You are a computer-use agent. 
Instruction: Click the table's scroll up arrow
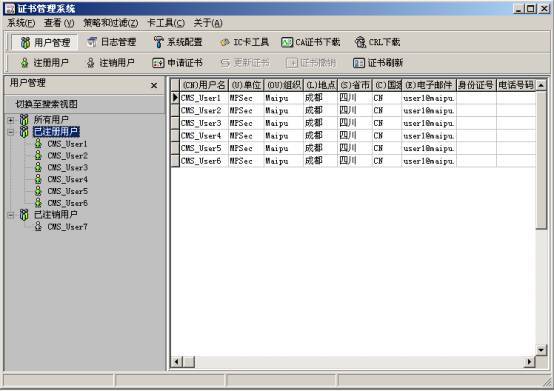coord(541,85)
